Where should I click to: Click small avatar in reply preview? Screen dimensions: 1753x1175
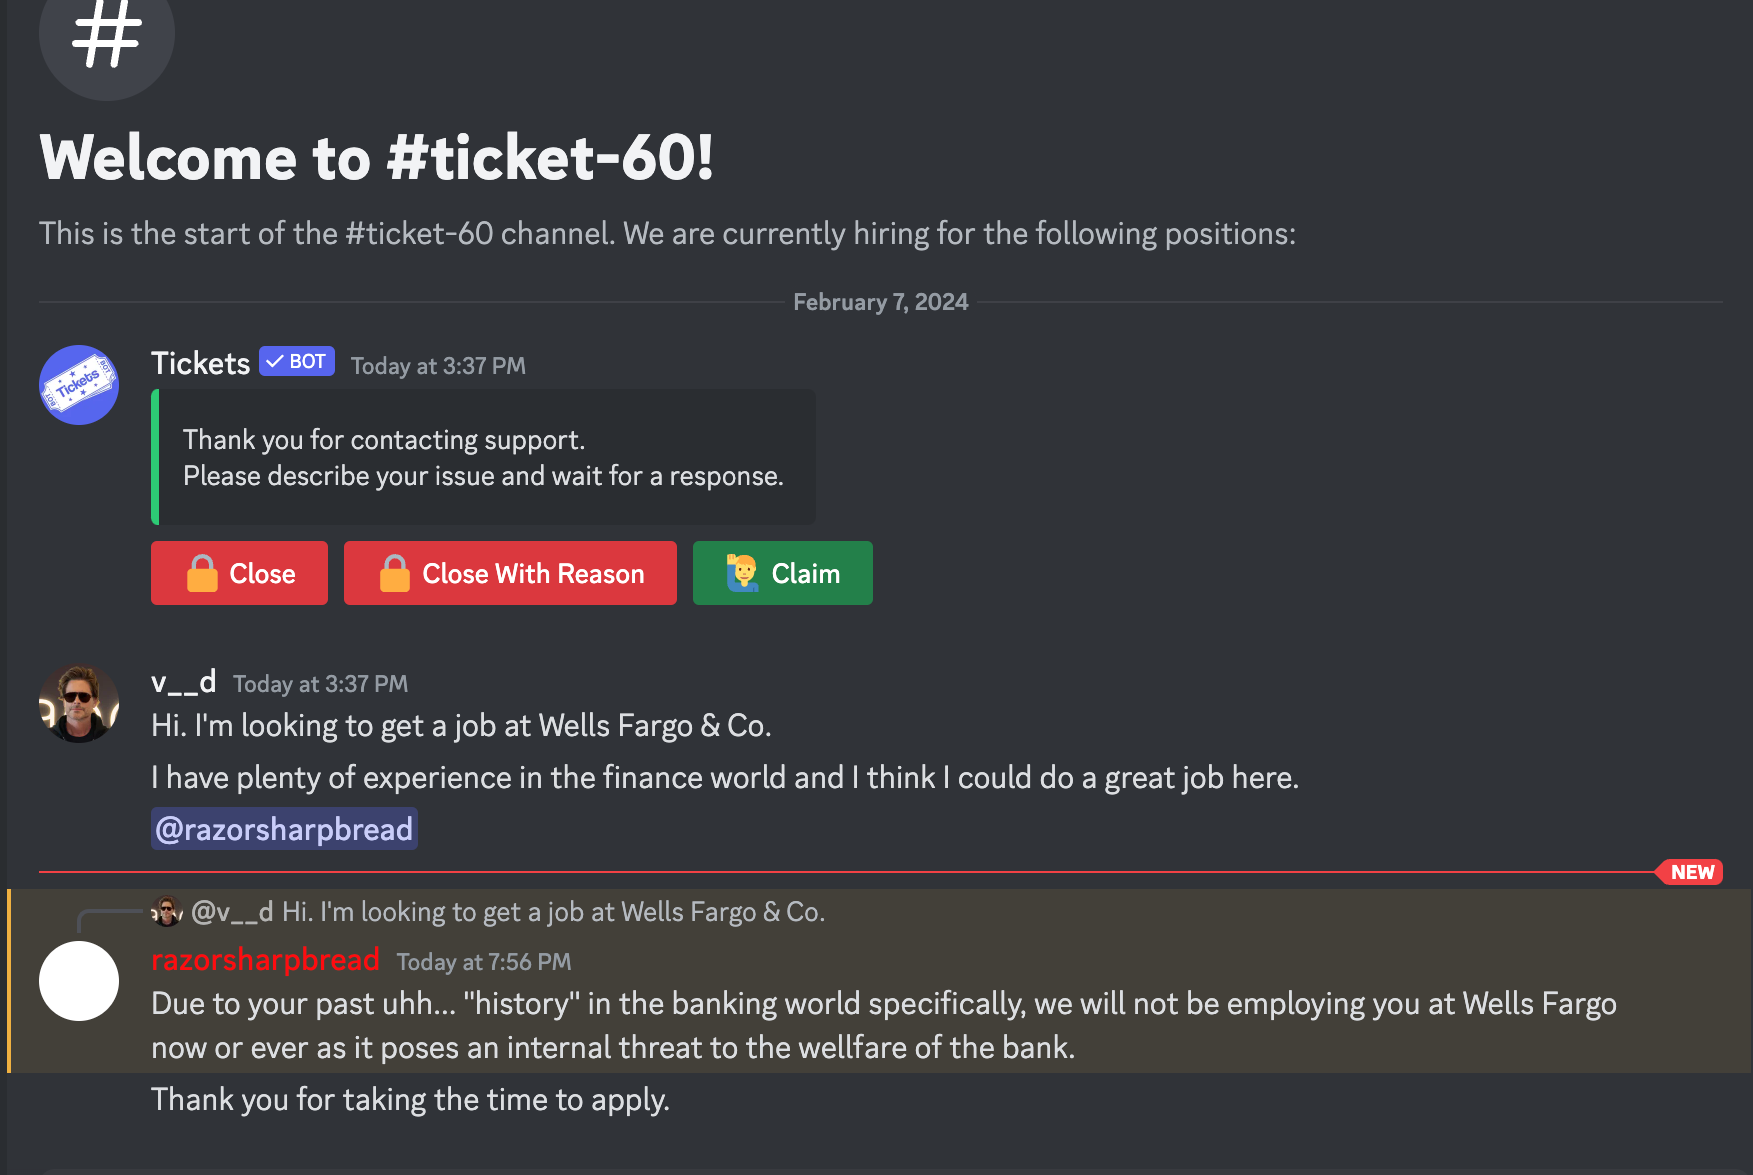[x=167, y=911]
